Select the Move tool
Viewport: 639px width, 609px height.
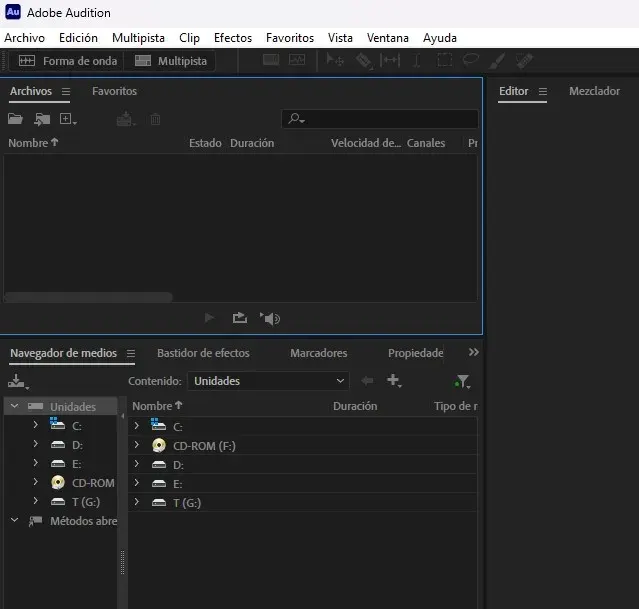pyautogui.click(x=335, y=61)
